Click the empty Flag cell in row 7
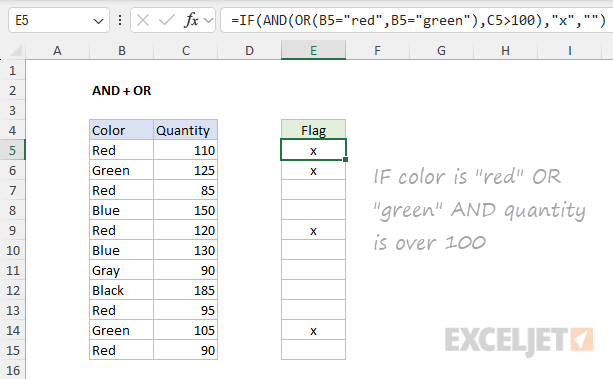The image size is (613, 379). pyautogui.click(x=314, y=190)
